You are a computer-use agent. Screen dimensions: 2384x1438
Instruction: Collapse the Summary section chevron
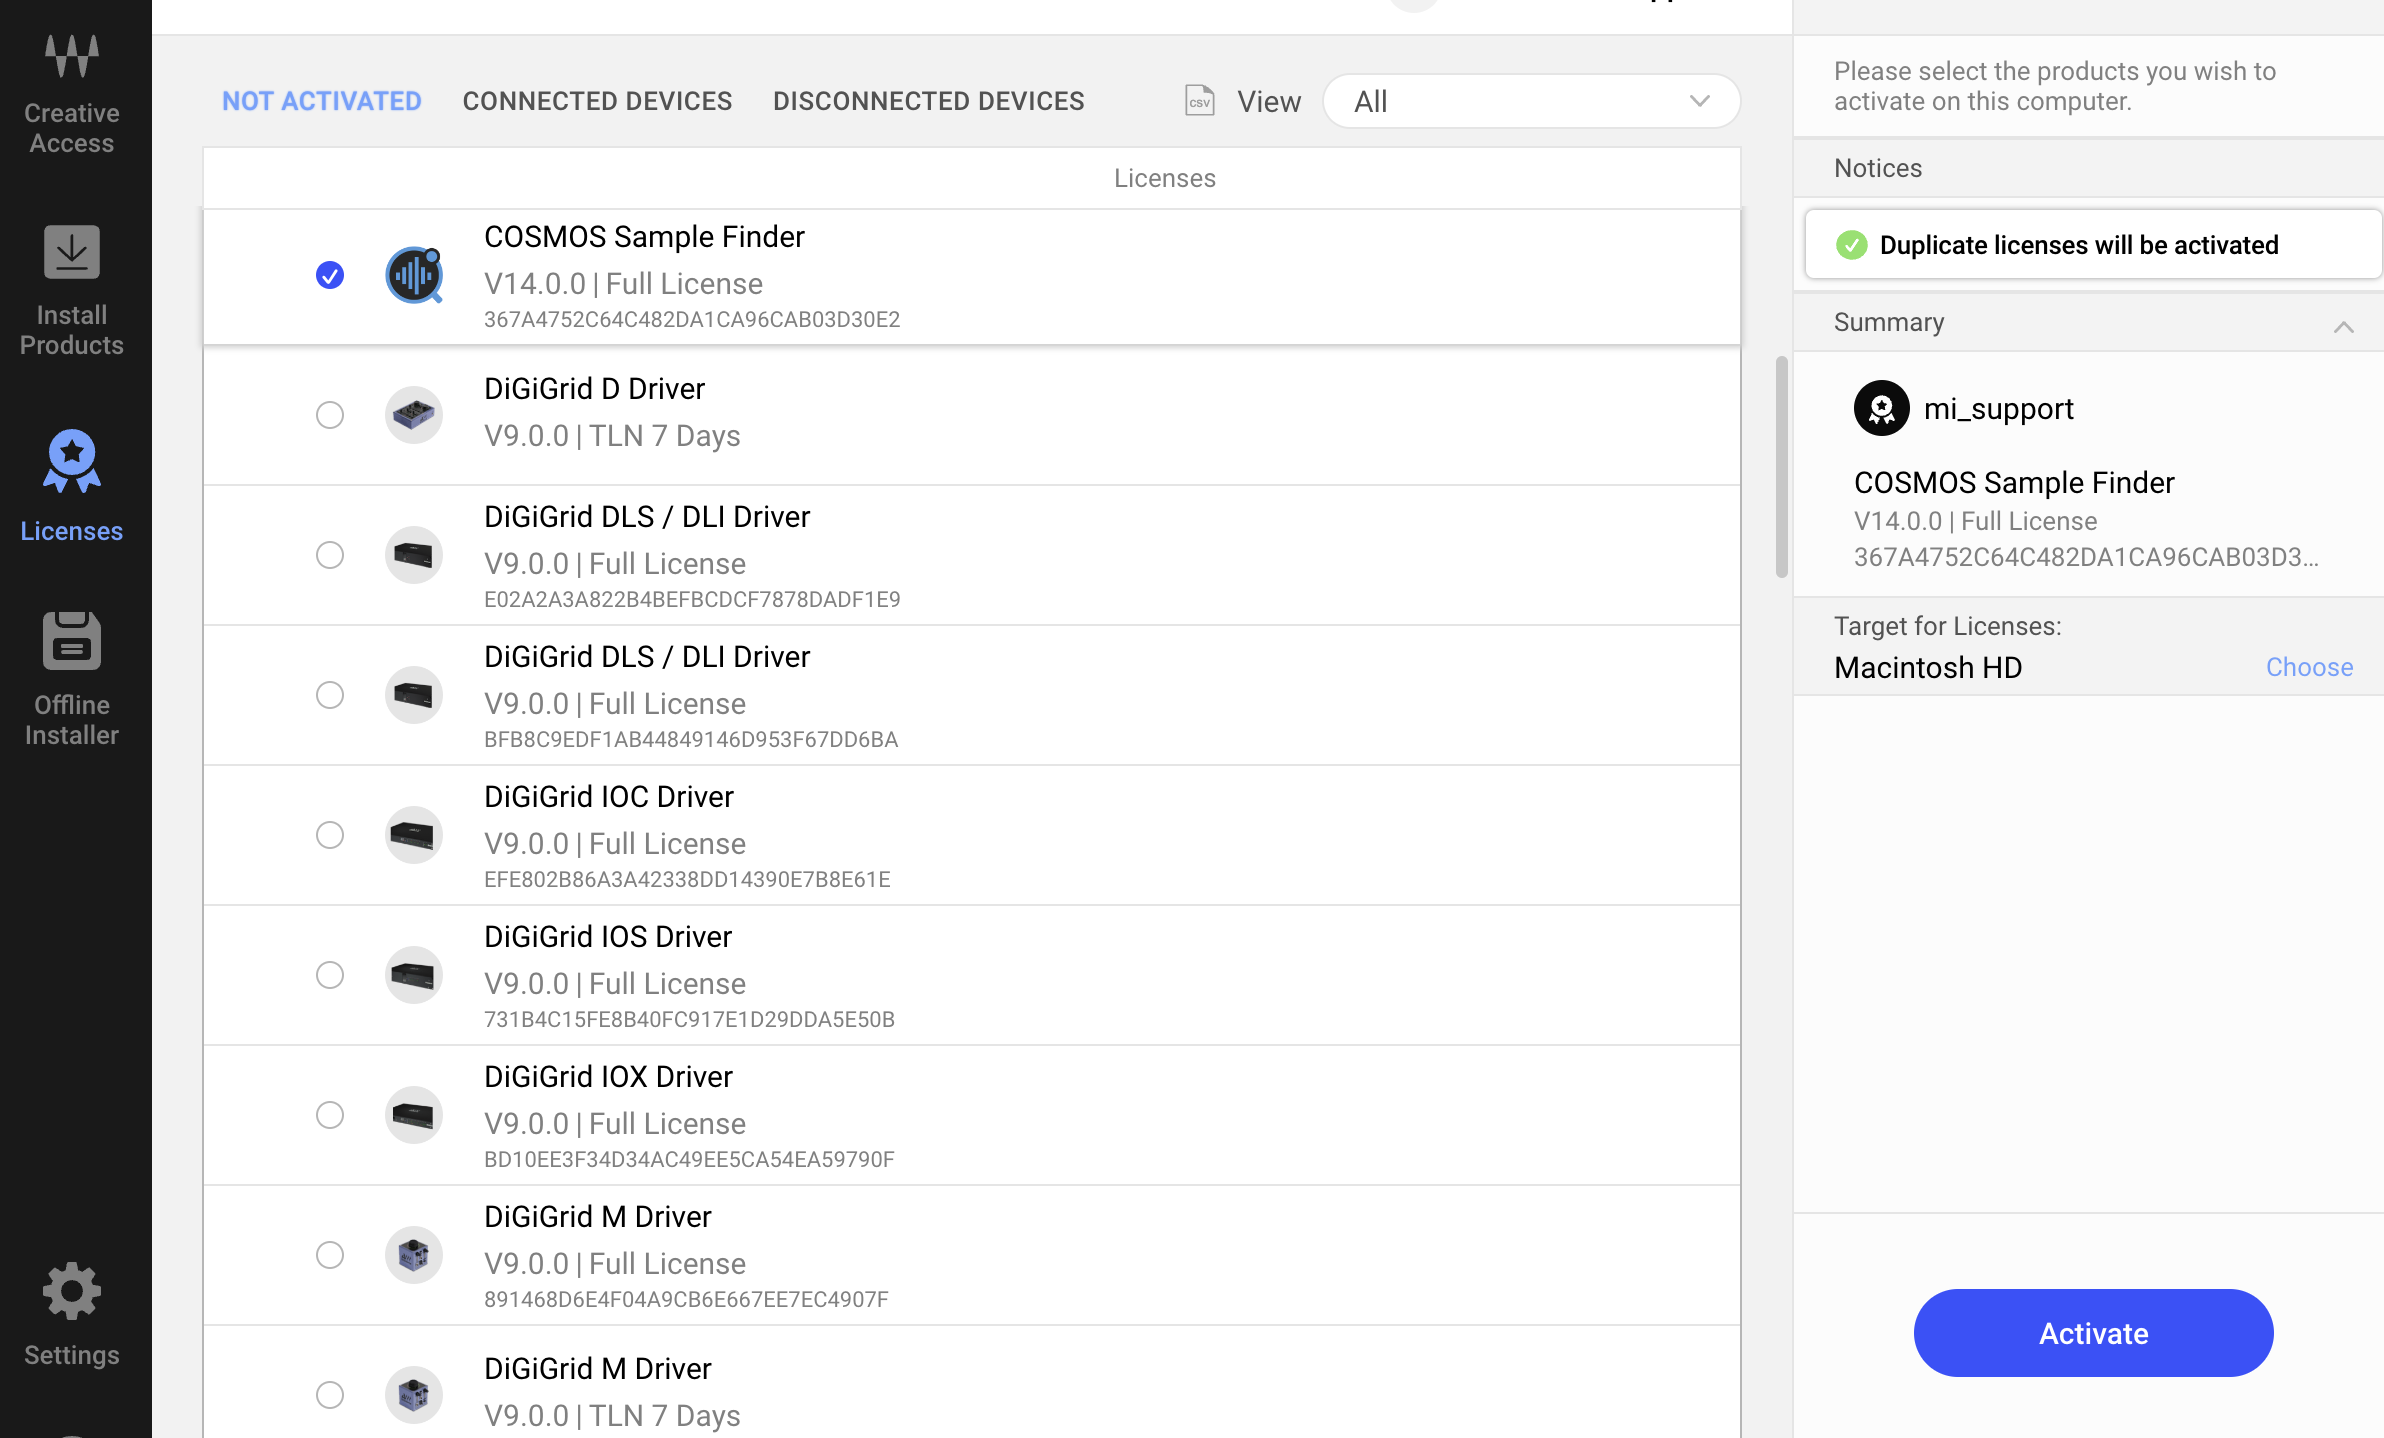2343,325
